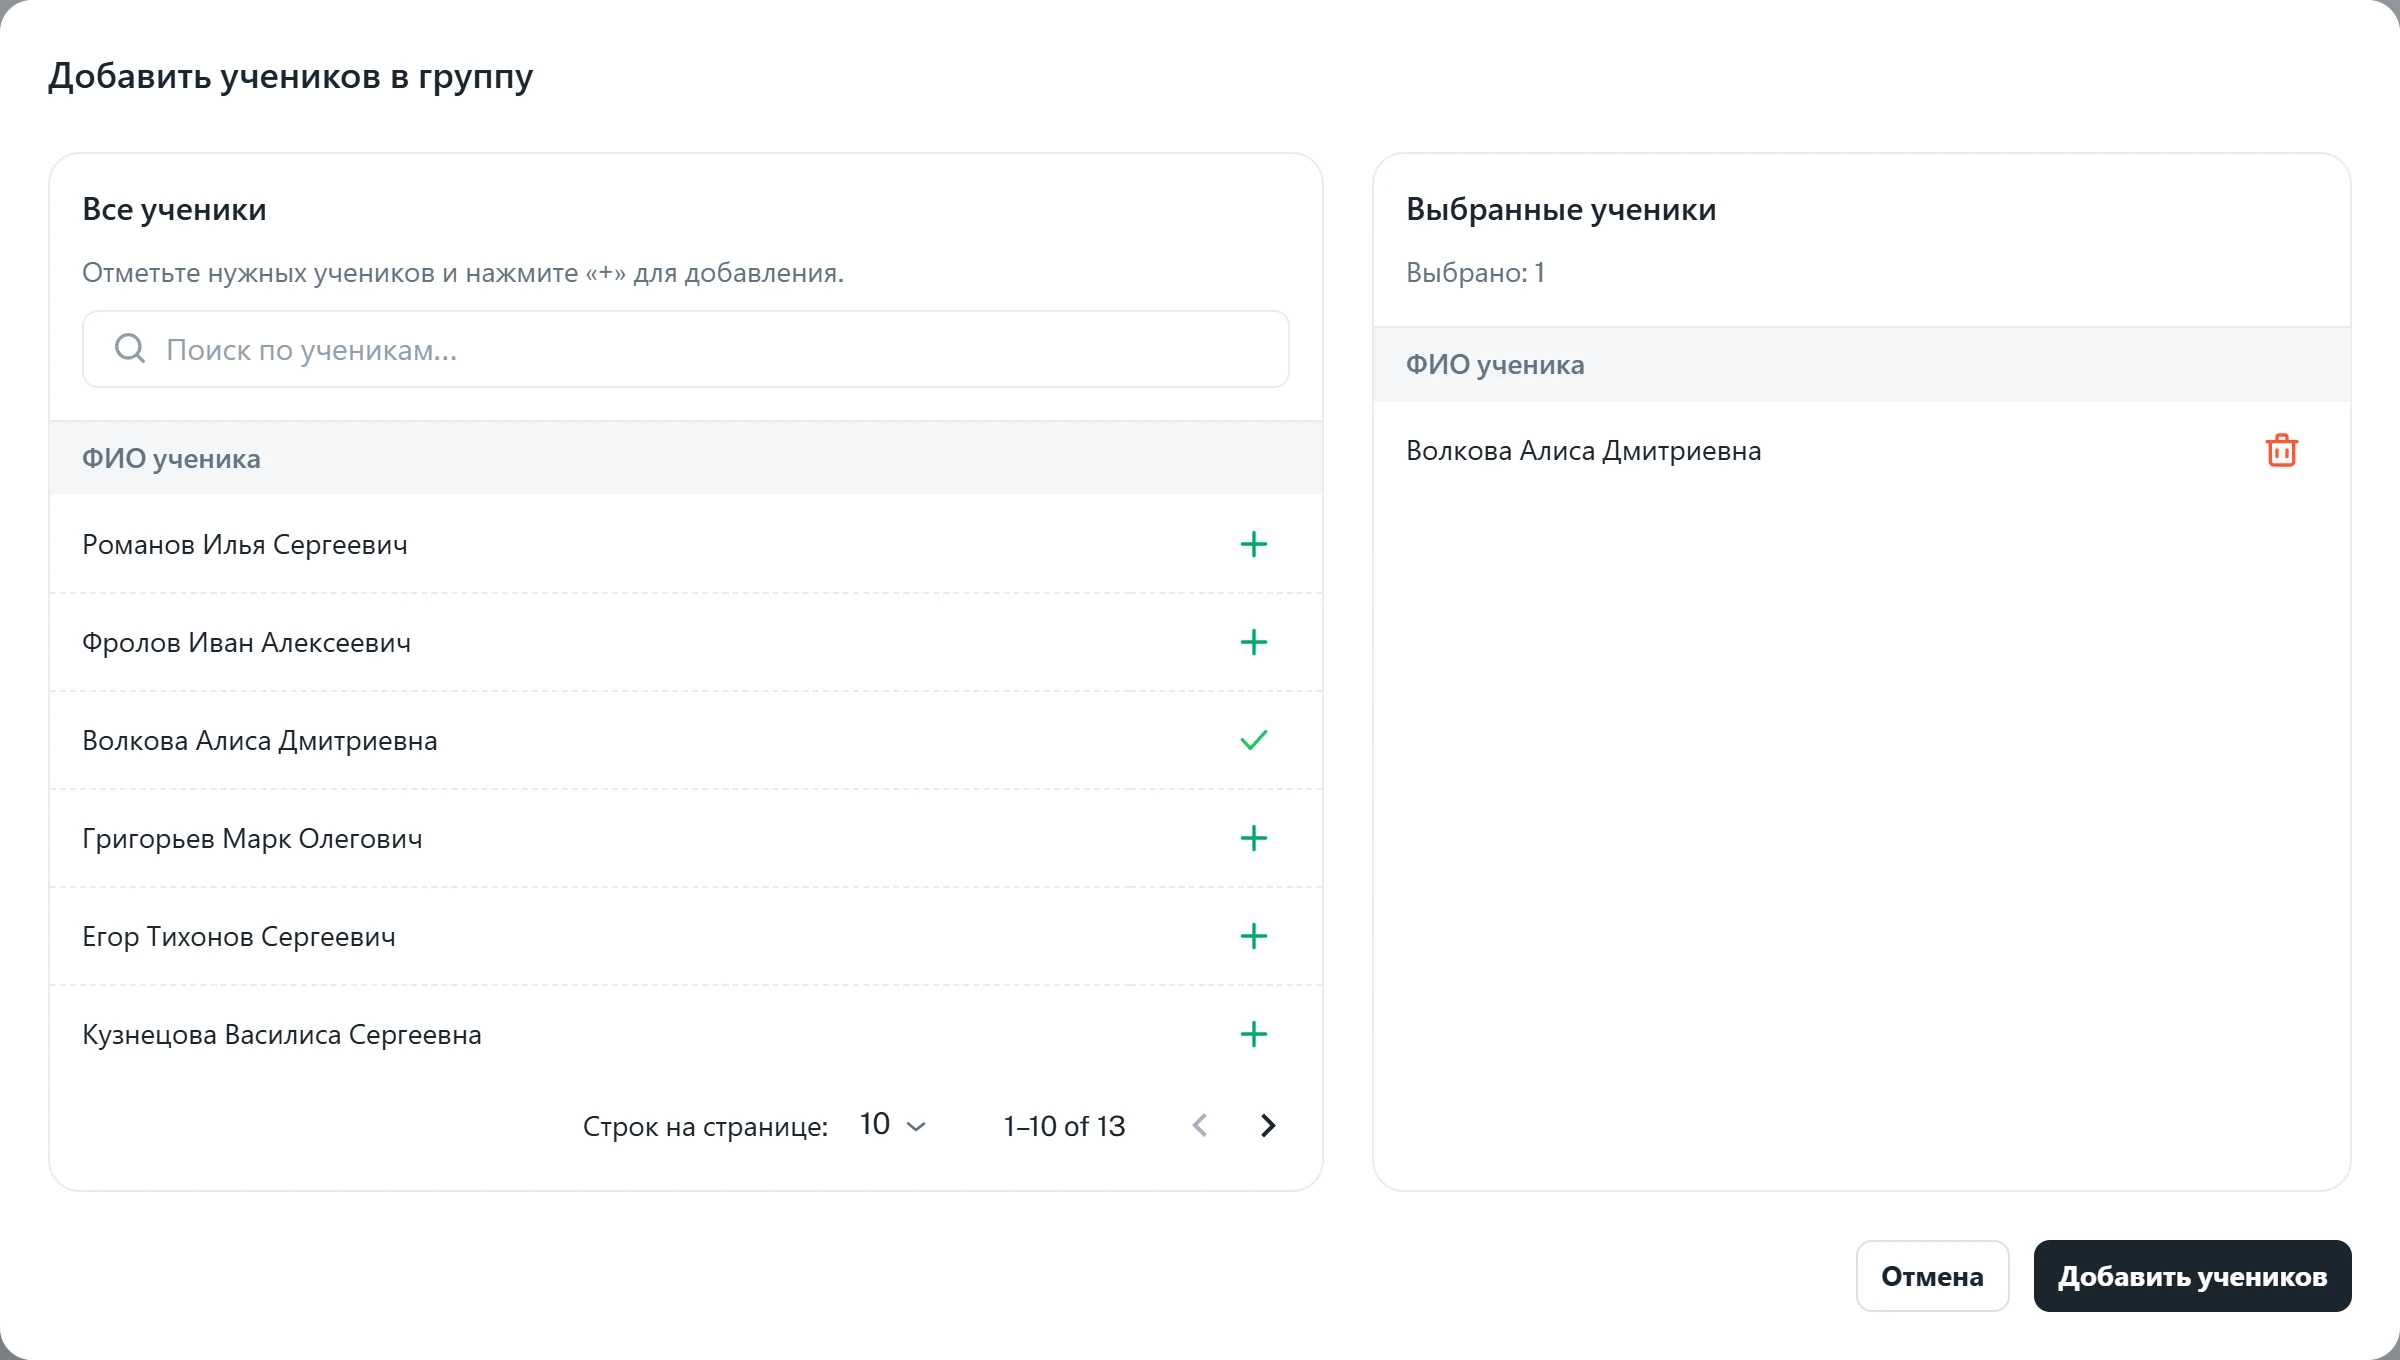This screenshot has width=2400, height=1360.
Task: Remove Волкова Алиса Дмитриевна via trash icon
Action: [x=2281, y=450]
